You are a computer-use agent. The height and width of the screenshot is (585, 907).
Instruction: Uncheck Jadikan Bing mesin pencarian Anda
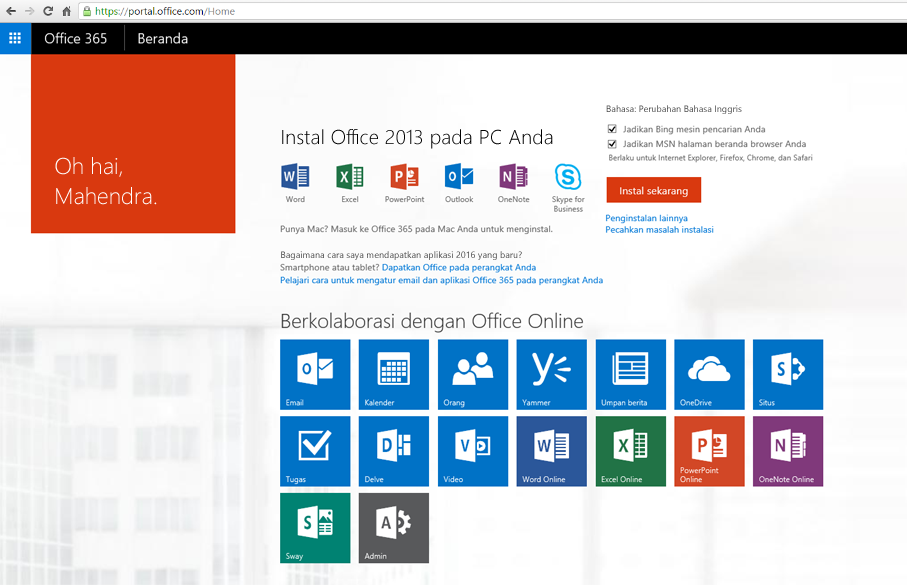coord(612,129)
